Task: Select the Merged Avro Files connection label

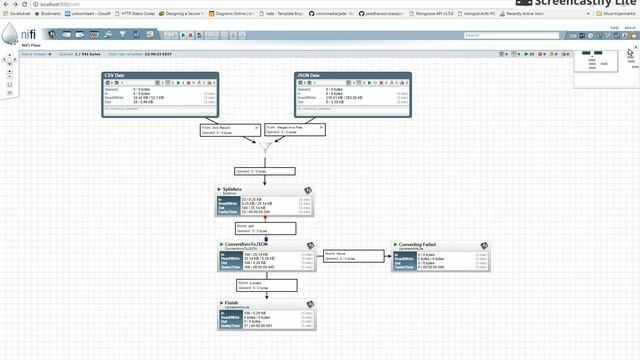Action: 295,130
